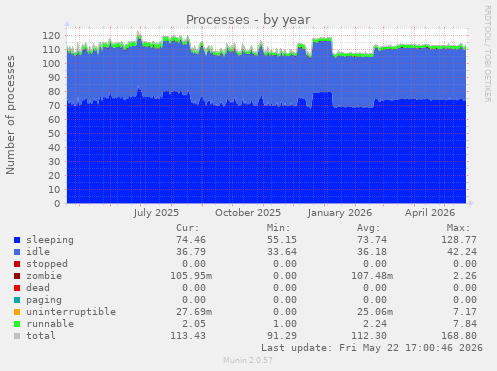Click idle average value 36.18
The image size is (497, 371).
pos(372,252)
